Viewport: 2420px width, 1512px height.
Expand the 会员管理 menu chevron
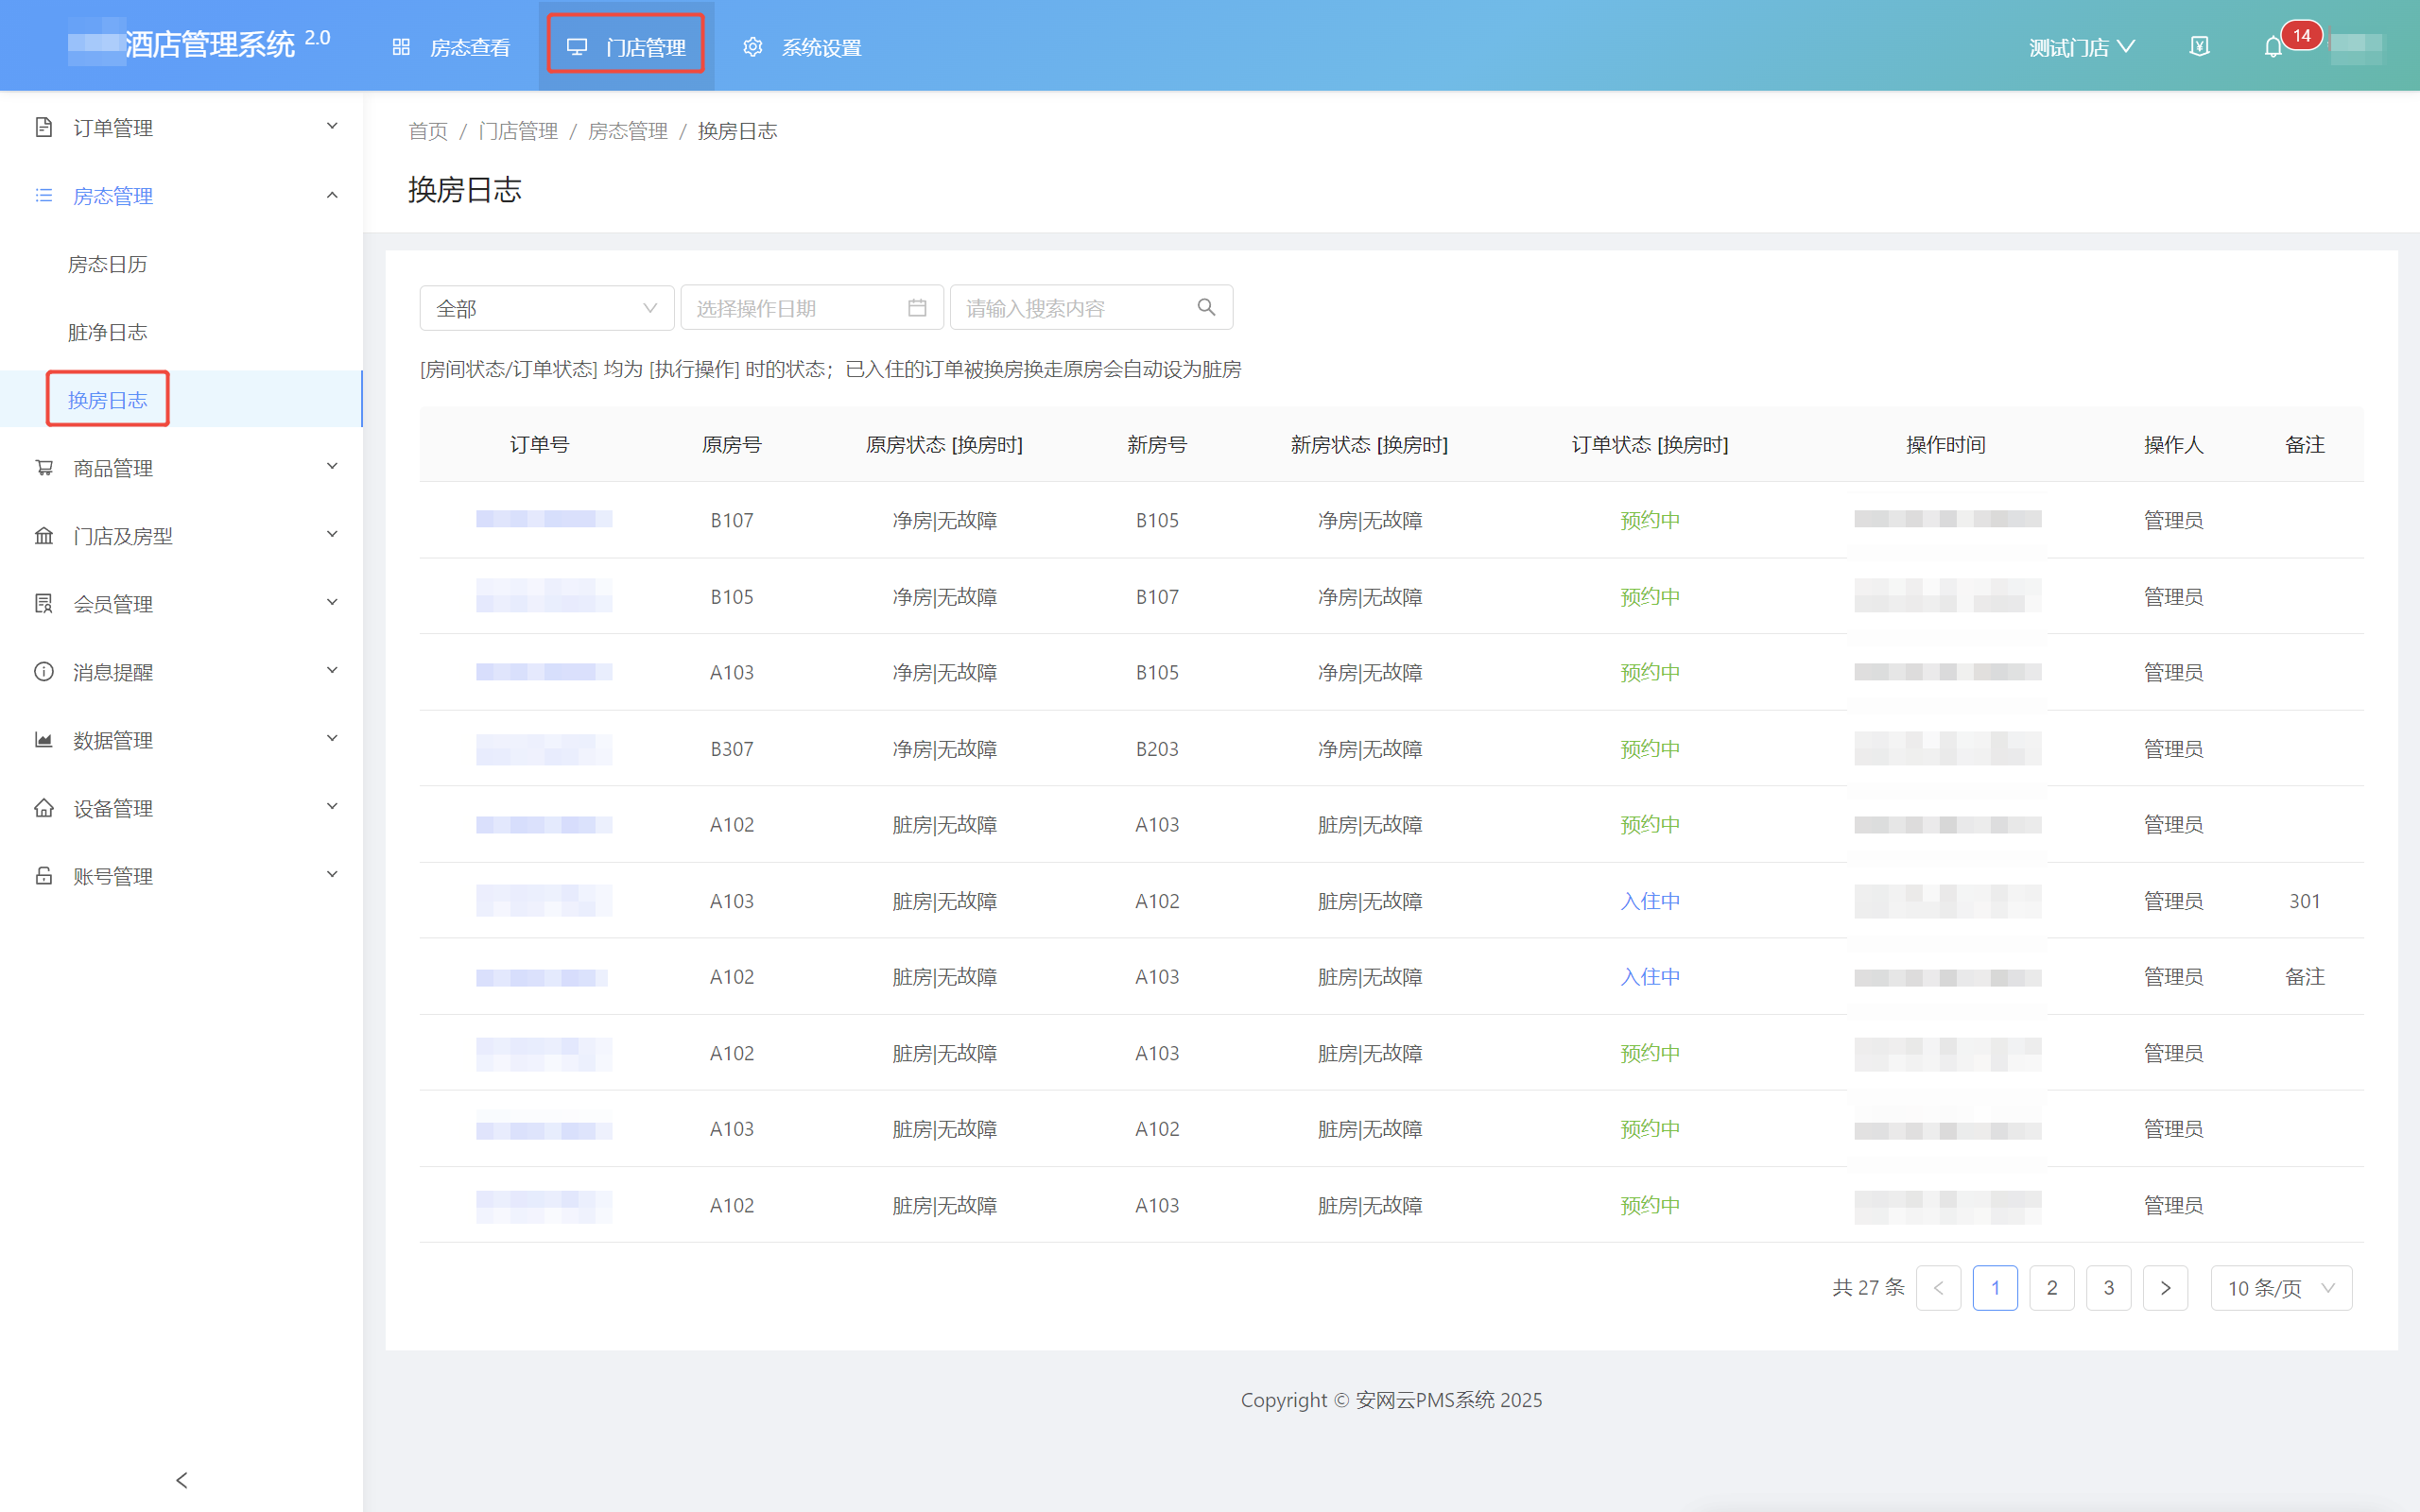[332, 603]
